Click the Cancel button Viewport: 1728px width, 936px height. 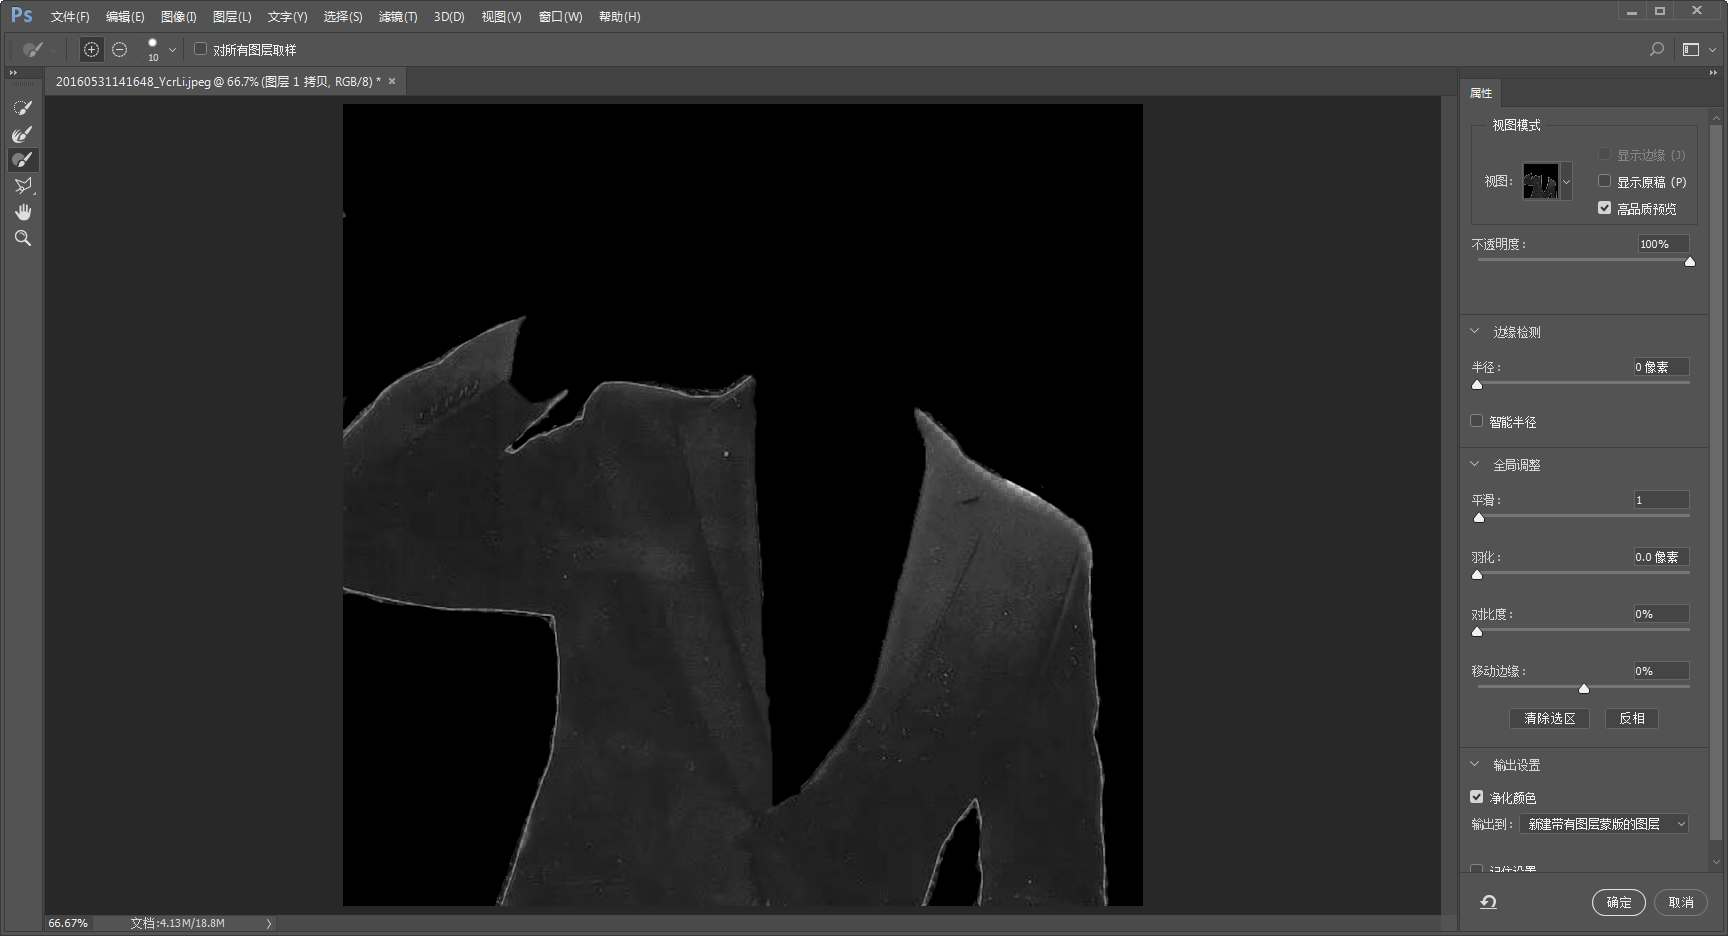1681,902
